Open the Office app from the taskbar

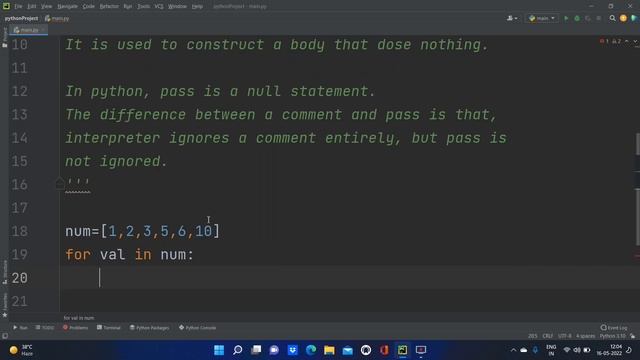[384, 350]
